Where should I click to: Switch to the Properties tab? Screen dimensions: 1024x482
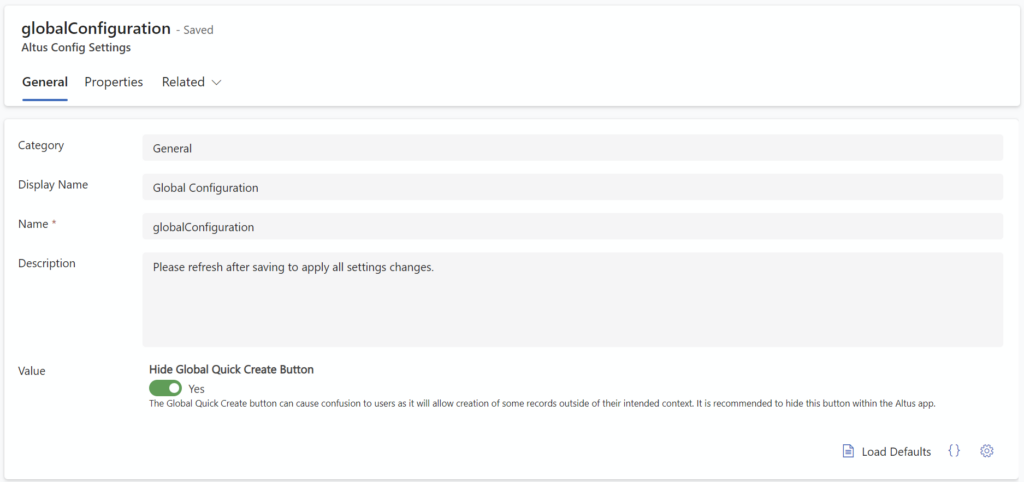114,82
